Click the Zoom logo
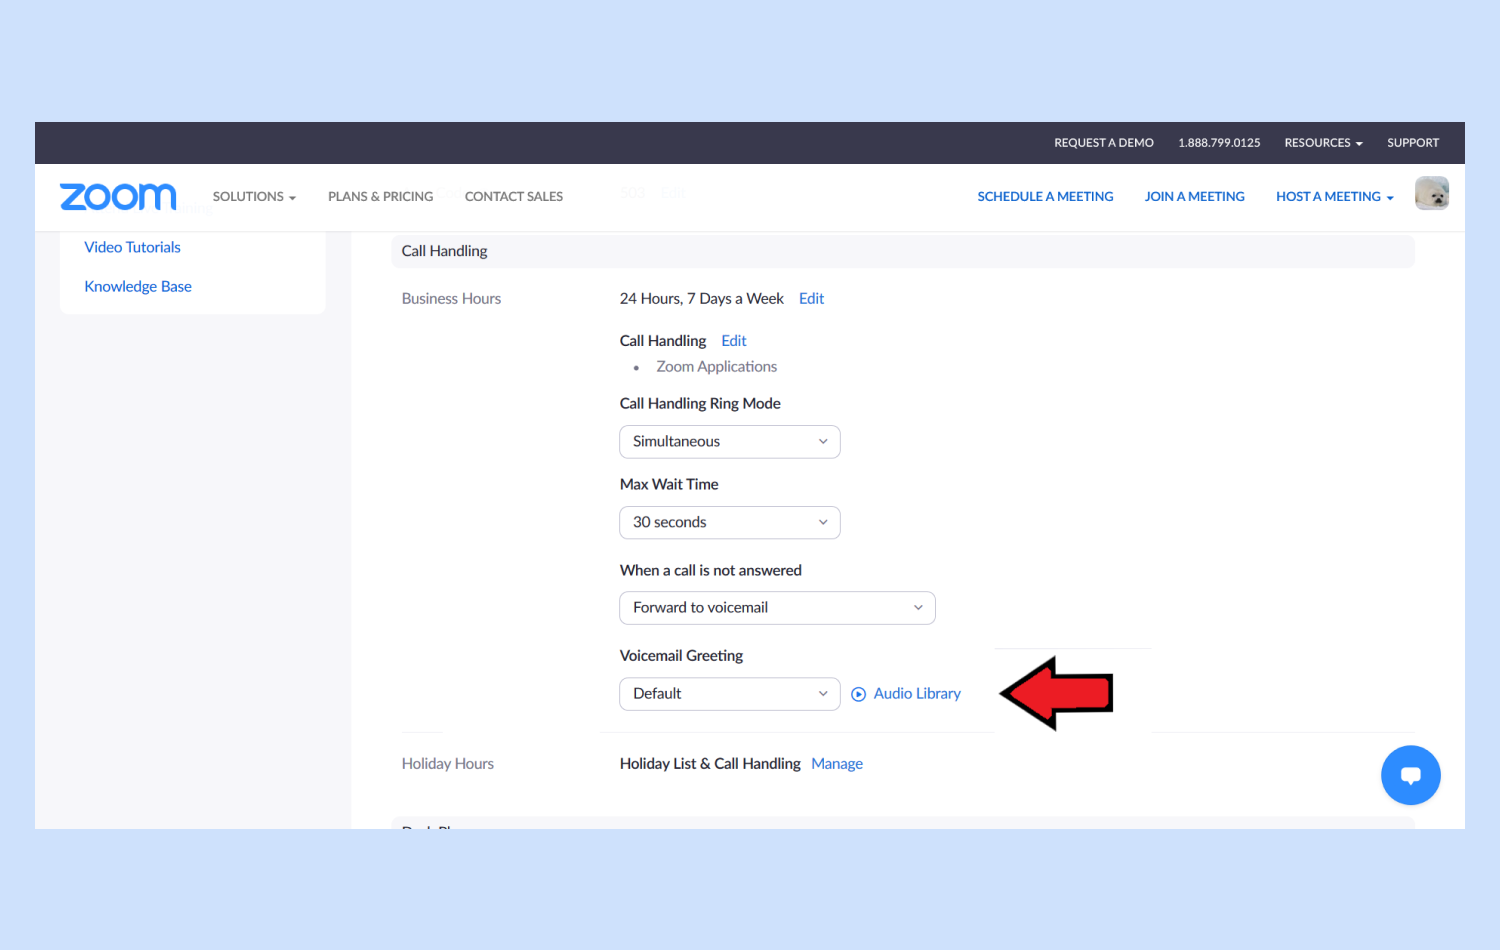Image resolution: width=1500 pixels, height=950 pixels. (x=118, y=197)
